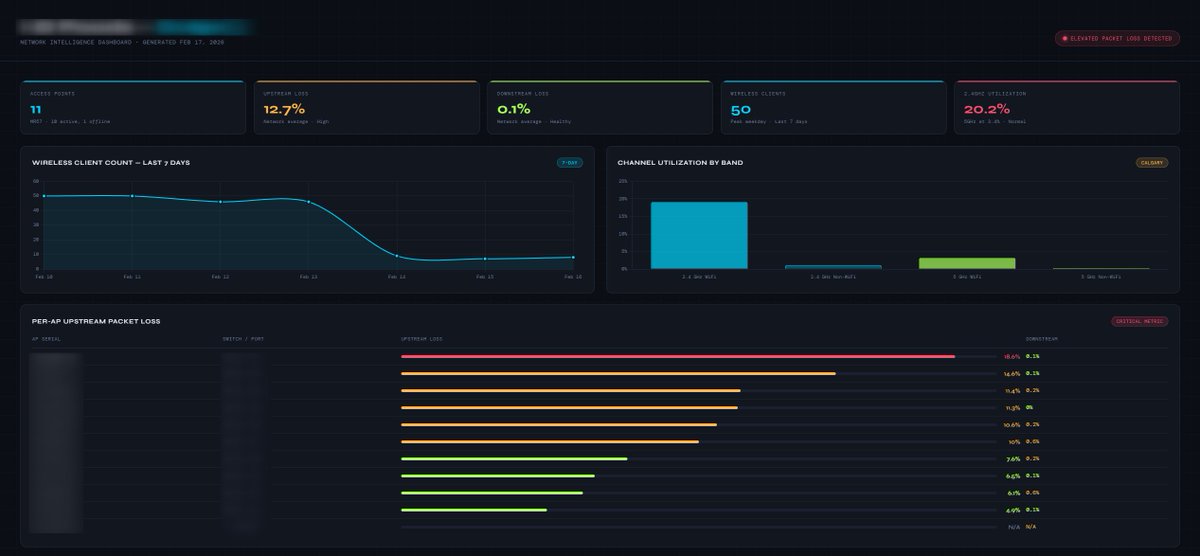
Task: Open the Downstream Loss card showing 0.1%
Action: [600, 107]
